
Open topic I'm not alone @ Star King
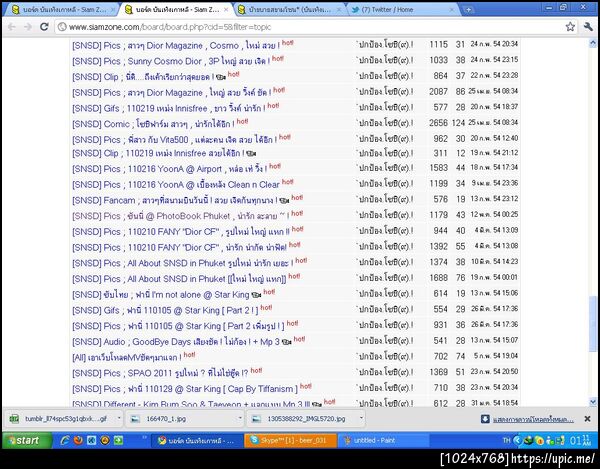pyautogui.click(x=161, y=295)
